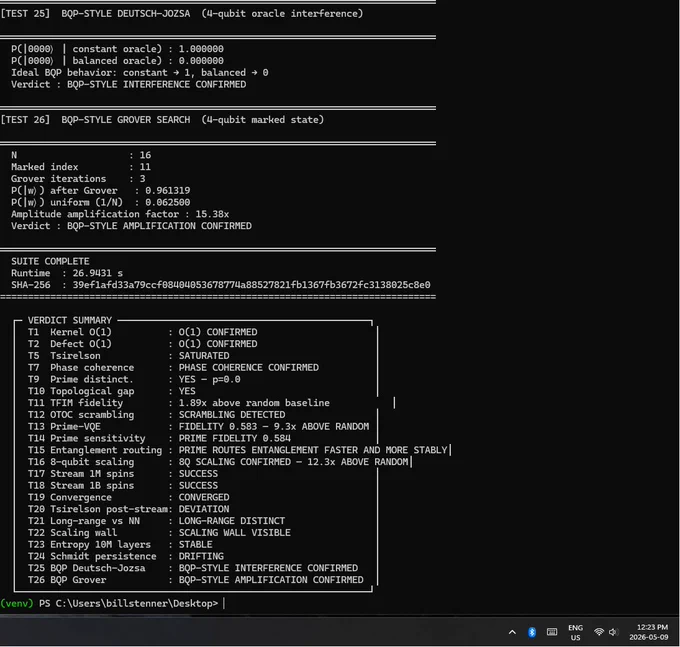The height and width of the screenshot is (647, 680).
Task: Click the Bluetooth tray icon
Action: click(x=532, y=632)
